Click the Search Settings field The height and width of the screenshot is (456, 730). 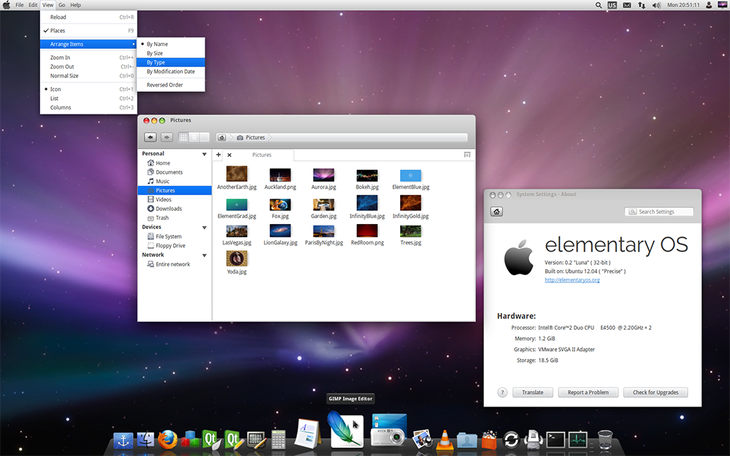pyautogui.click(x=659, y=211)
